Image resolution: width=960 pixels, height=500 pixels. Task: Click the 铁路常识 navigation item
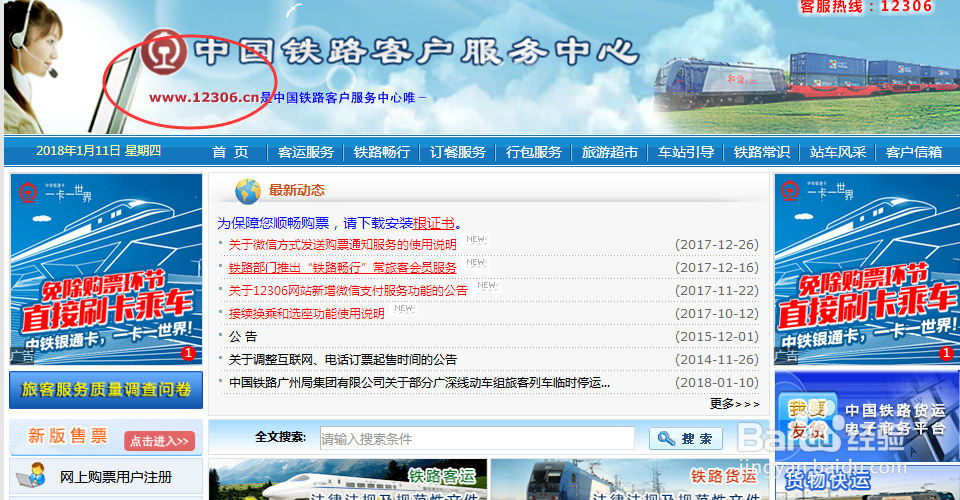coord(762,152)
